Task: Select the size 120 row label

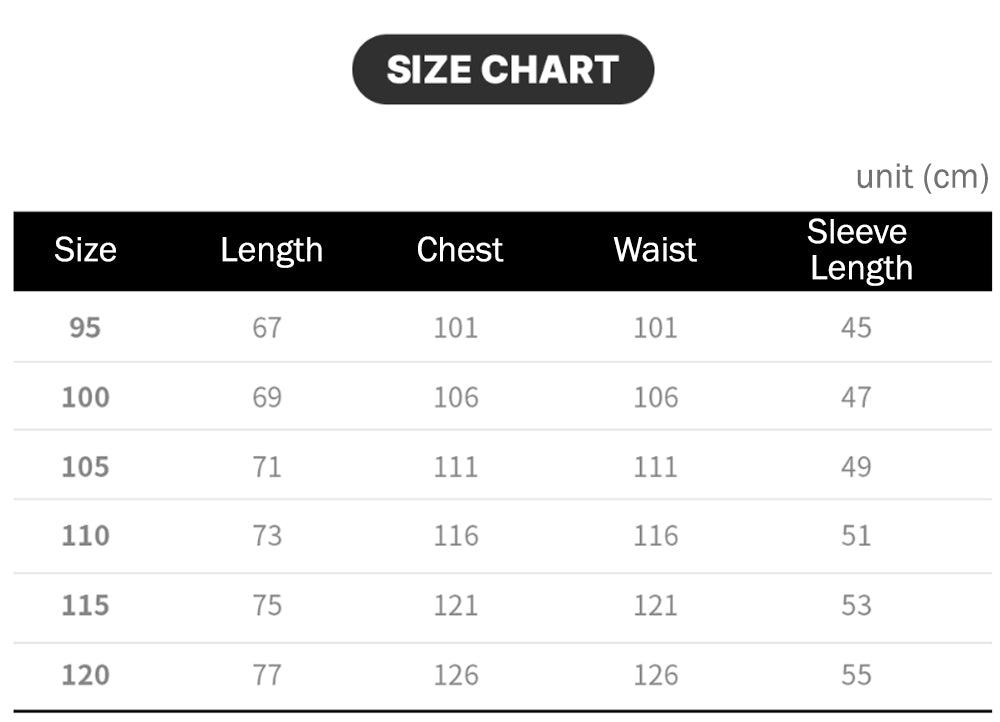Action: (85, 675)
